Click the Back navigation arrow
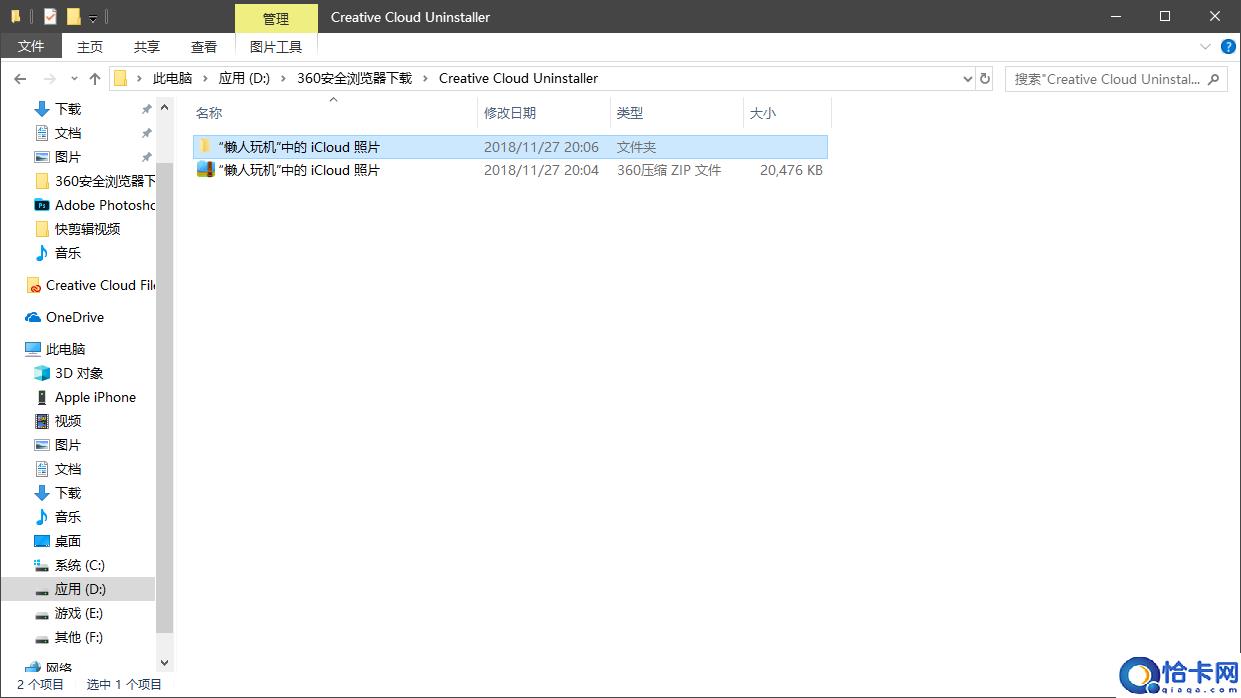This screenshot has height=698, width=1241. point(20,79)
